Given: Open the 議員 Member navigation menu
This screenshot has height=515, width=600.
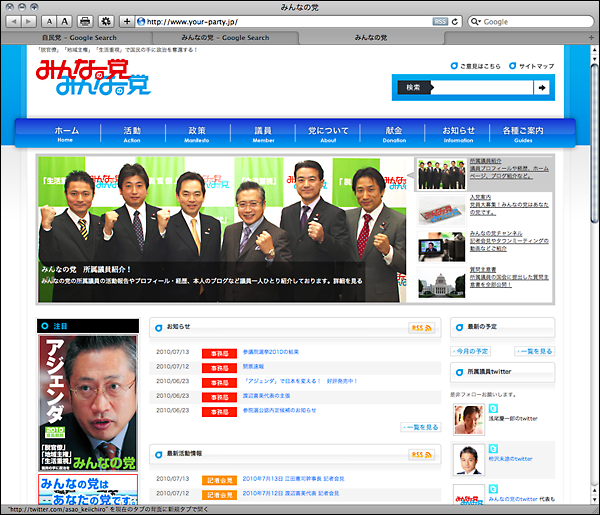Looking at the screenshot, I should (262, 134).
